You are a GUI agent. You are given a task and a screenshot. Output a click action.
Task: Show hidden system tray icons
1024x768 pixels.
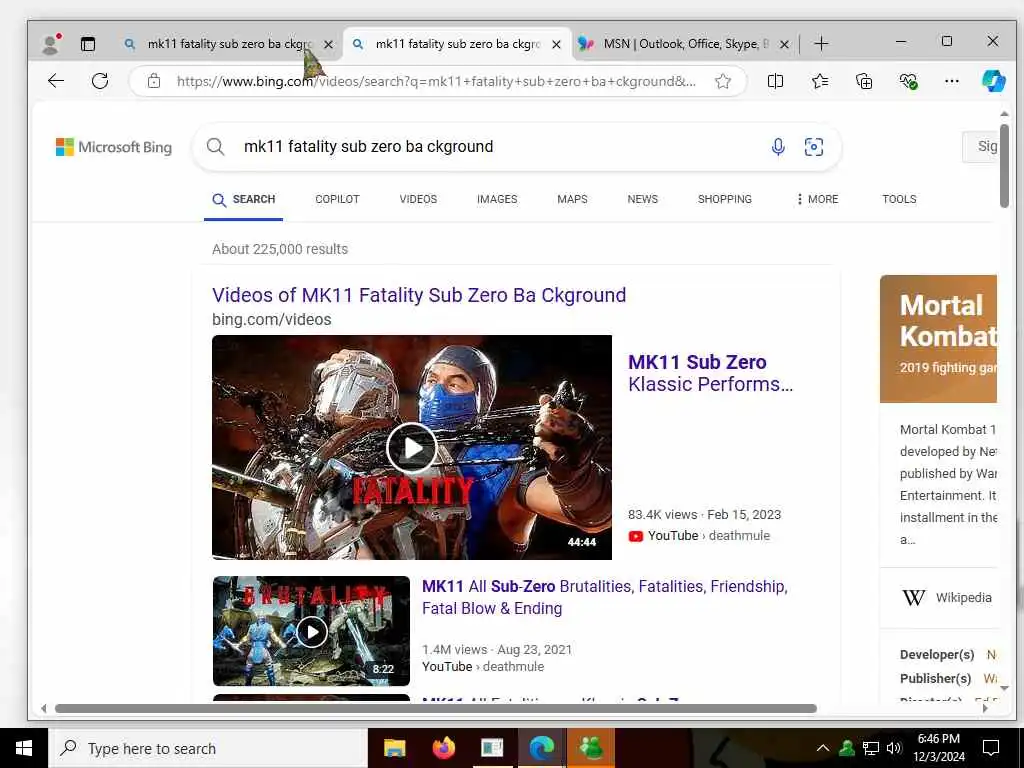coord(823,748)
